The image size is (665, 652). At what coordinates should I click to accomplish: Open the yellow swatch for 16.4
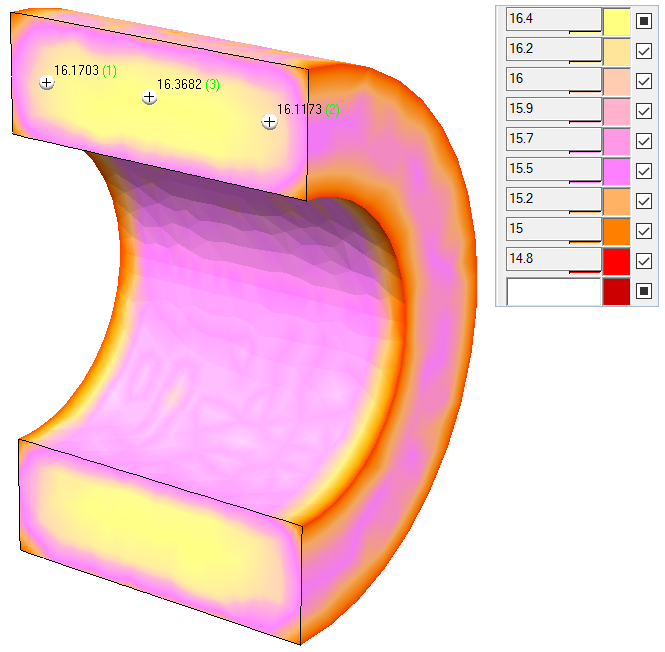617,21
